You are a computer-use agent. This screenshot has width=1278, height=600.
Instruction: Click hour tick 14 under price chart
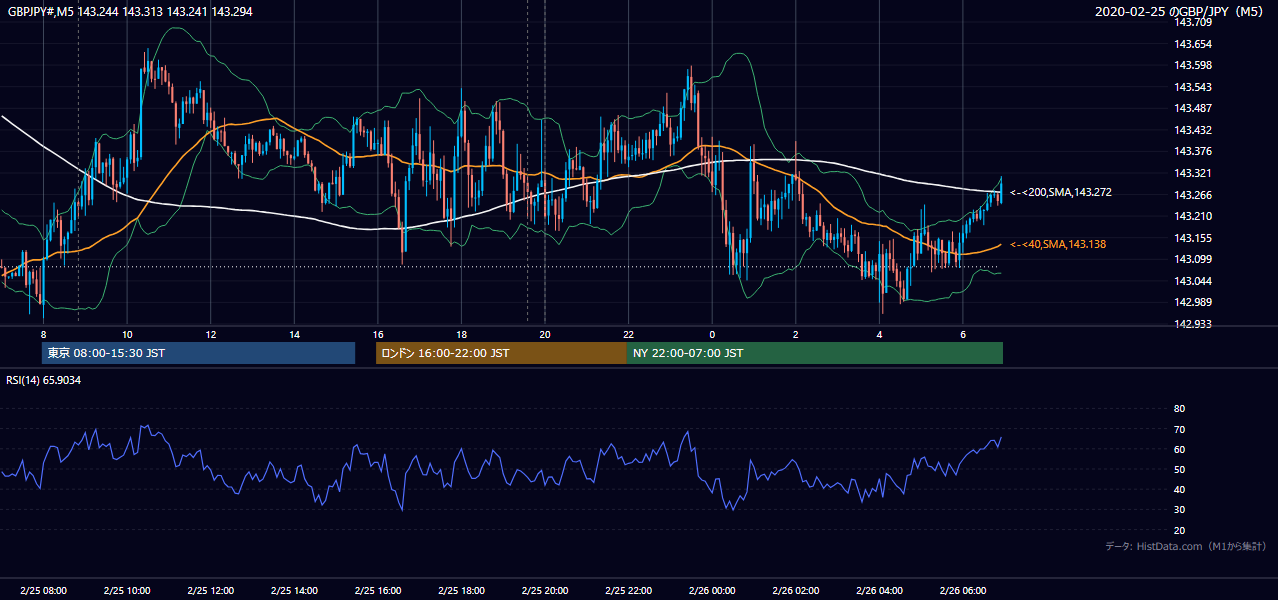[x=294, y=334]
